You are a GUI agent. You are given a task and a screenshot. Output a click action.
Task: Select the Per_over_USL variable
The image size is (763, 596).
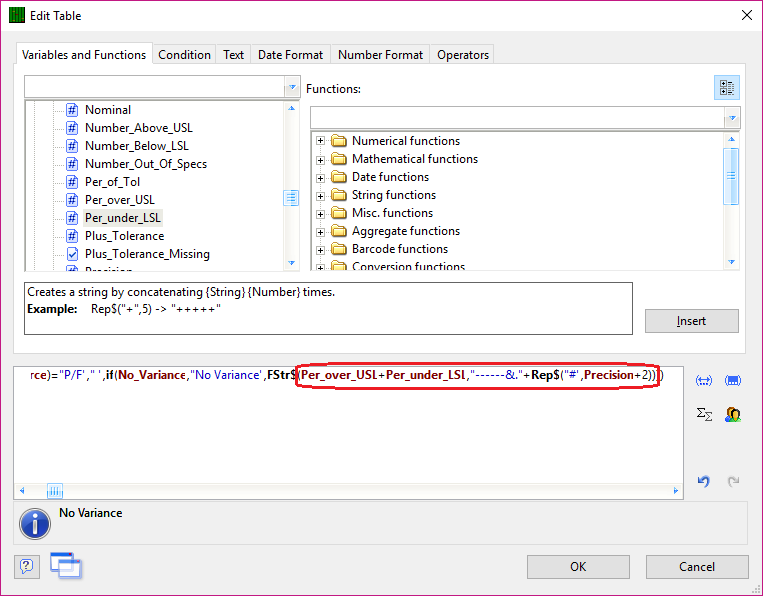[120, 200]
